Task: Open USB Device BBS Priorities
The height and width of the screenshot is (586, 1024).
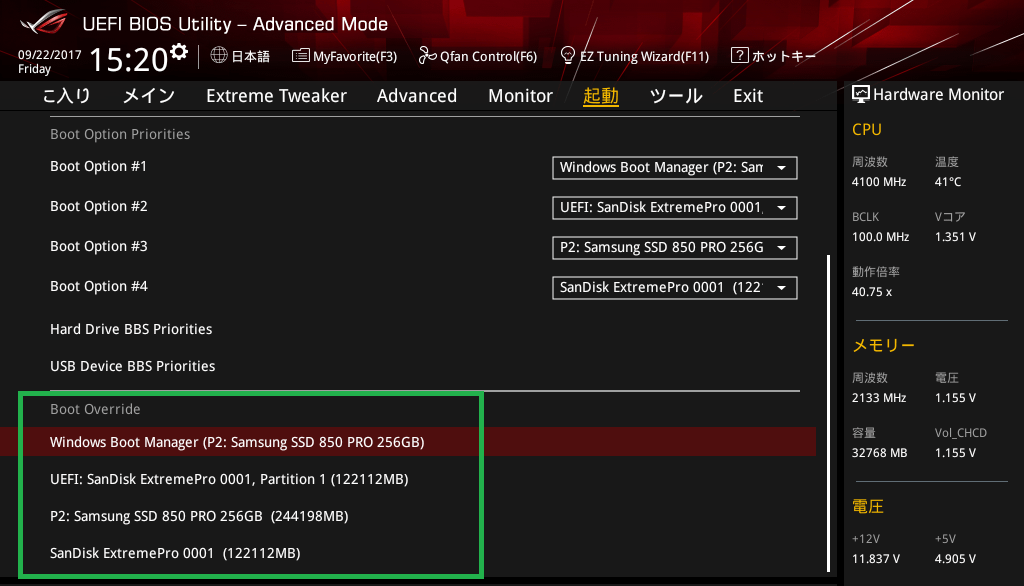Action: coord(133,366)
